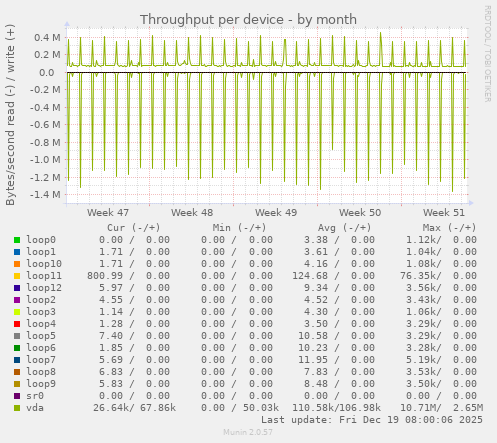Screen dimensions: 497x443
Task: Click the loop8 average value 7.83
Action: point(316,372)
